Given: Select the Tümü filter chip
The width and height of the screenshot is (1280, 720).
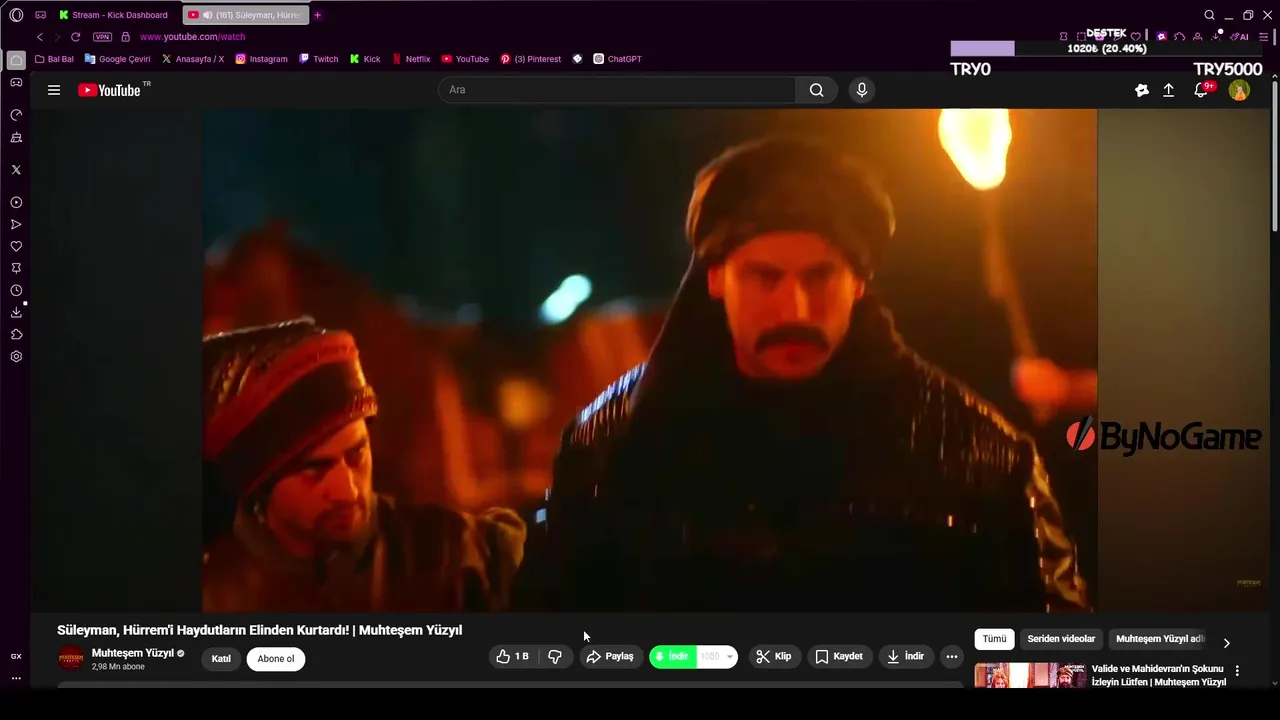Looking at the screenshot, I should pos(994,639).
